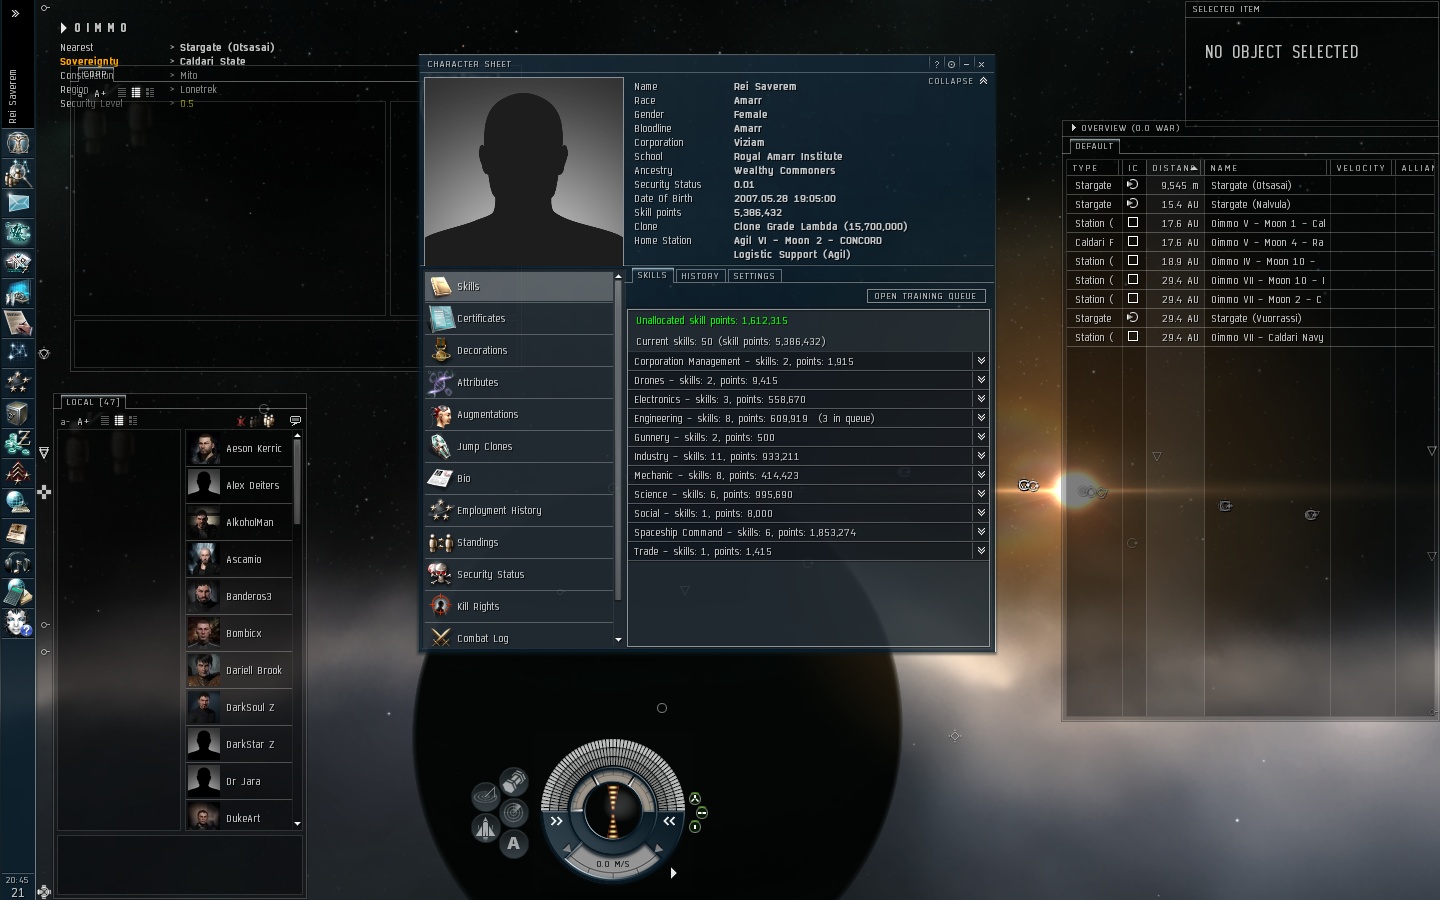
Task: Select the Skills tab in Character Sheet
Action: 652,275
